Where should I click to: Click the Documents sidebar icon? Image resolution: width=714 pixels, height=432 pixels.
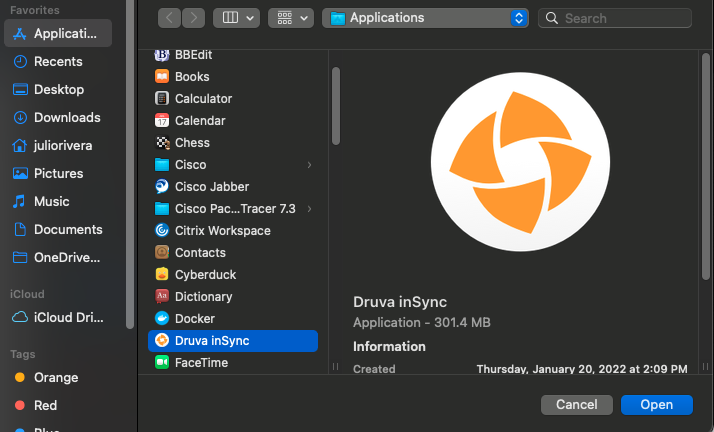pyautogui.click(x=20, y=229)
